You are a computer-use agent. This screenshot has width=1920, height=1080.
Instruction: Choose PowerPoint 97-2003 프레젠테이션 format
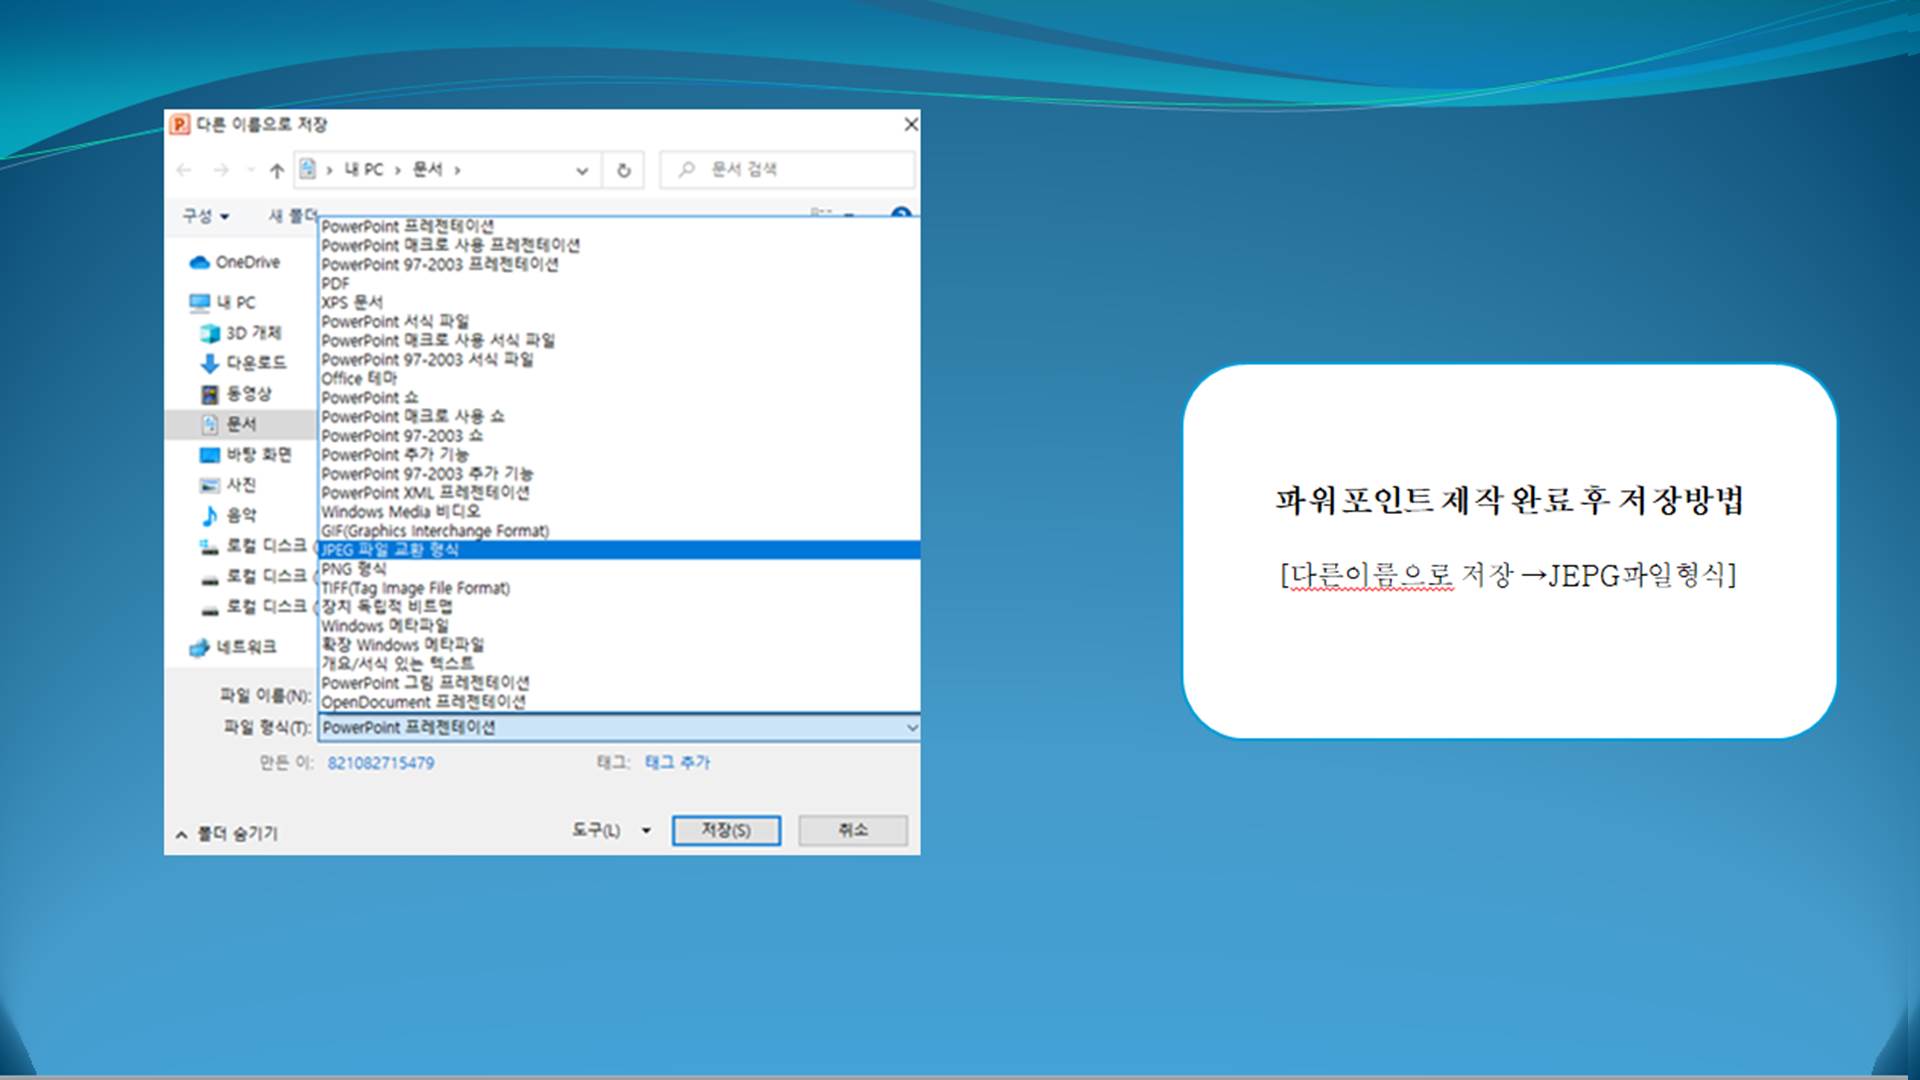[619, 265]
